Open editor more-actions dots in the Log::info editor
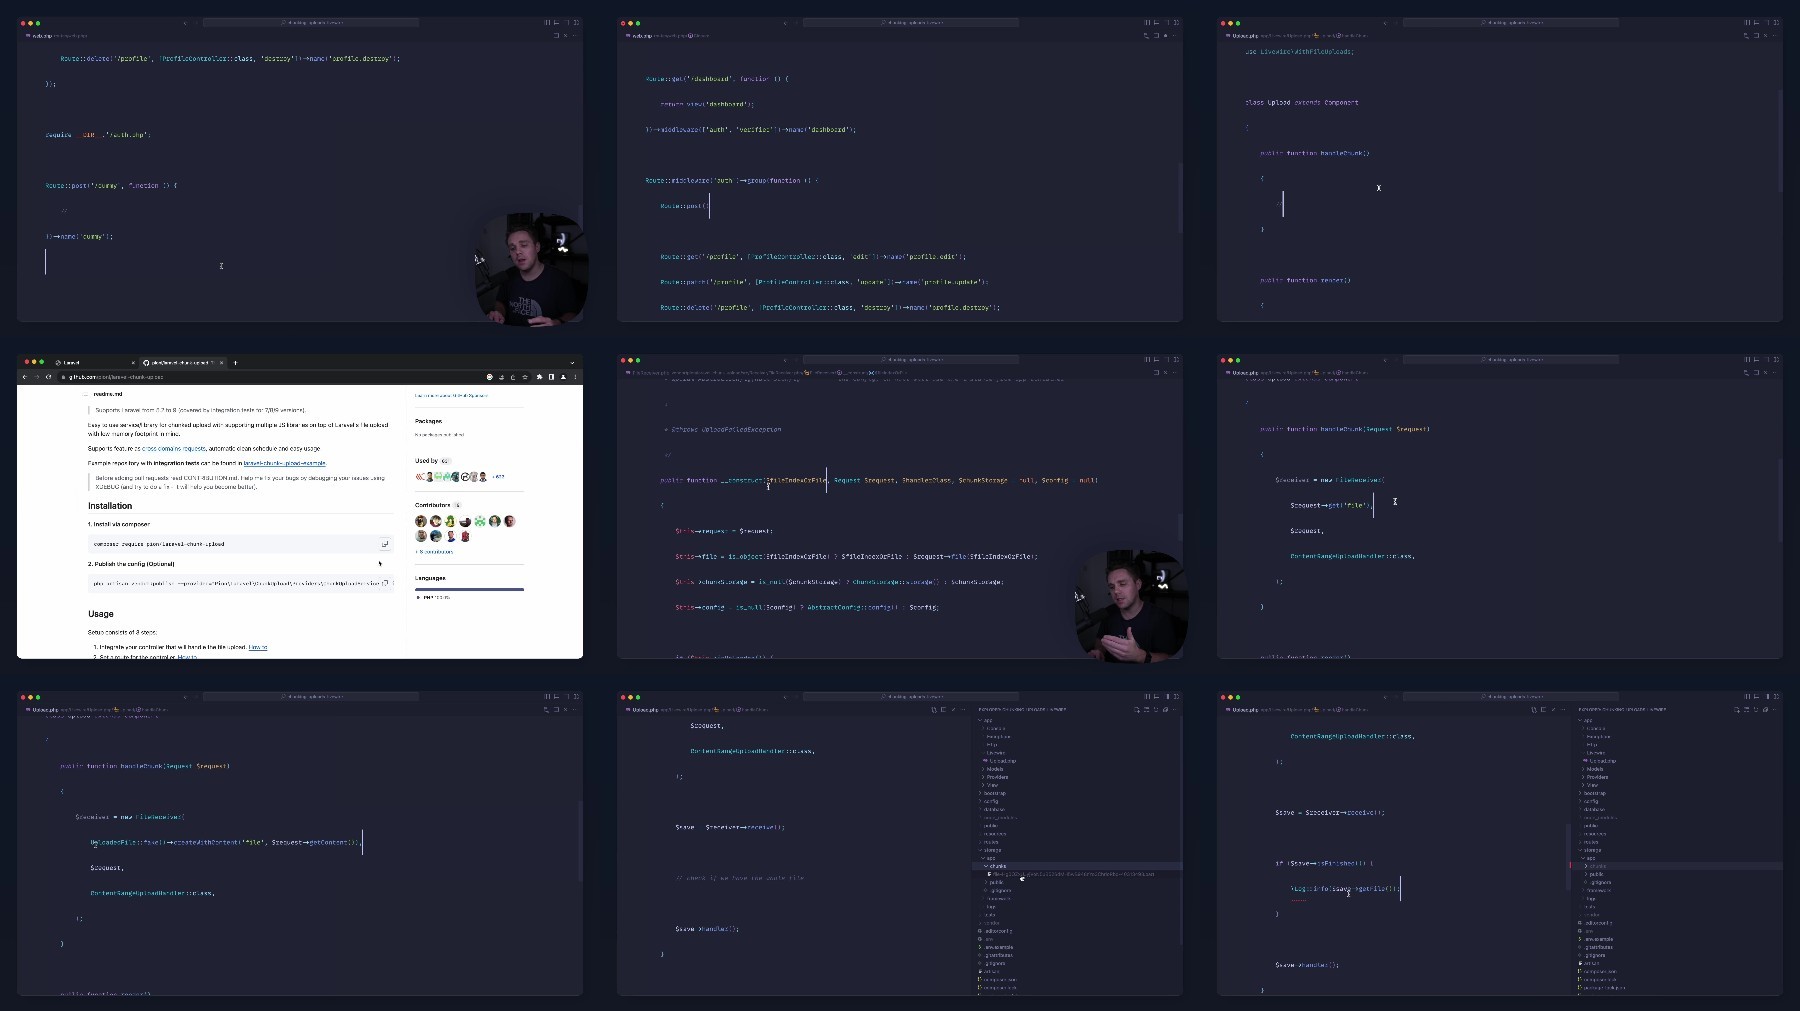 point(1563,710)
